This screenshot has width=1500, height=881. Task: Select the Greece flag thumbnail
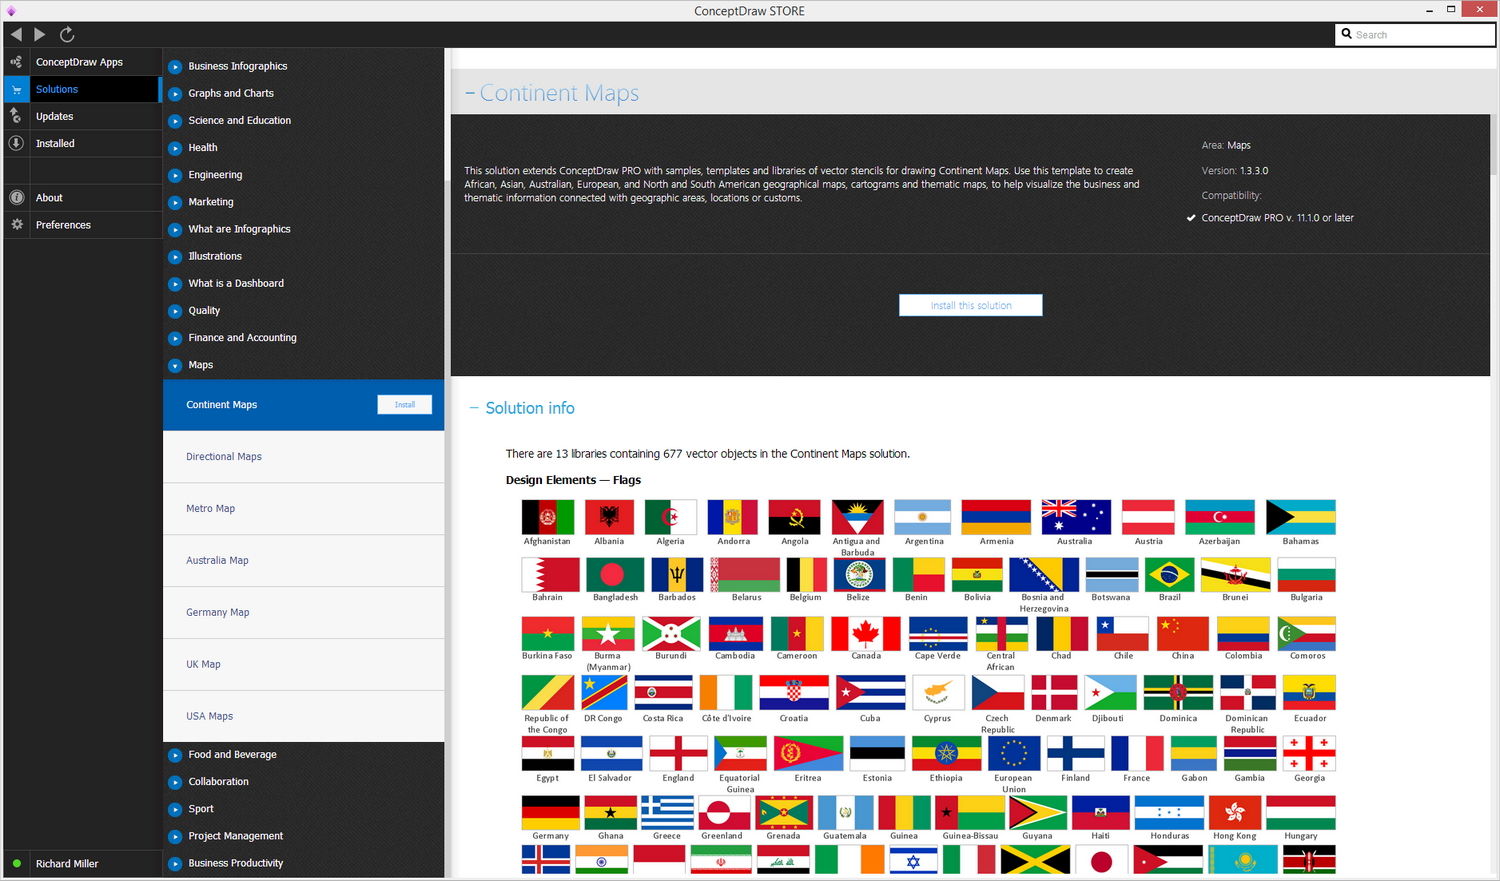point(667,813)
